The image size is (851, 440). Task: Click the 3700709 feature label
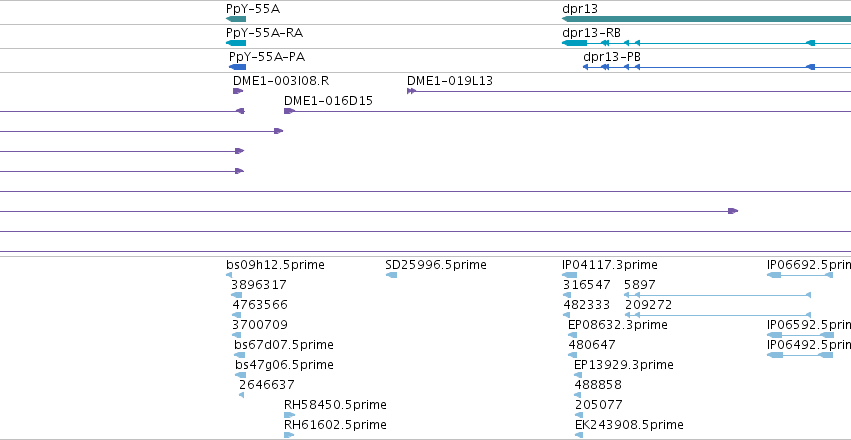tap(260, 325)
